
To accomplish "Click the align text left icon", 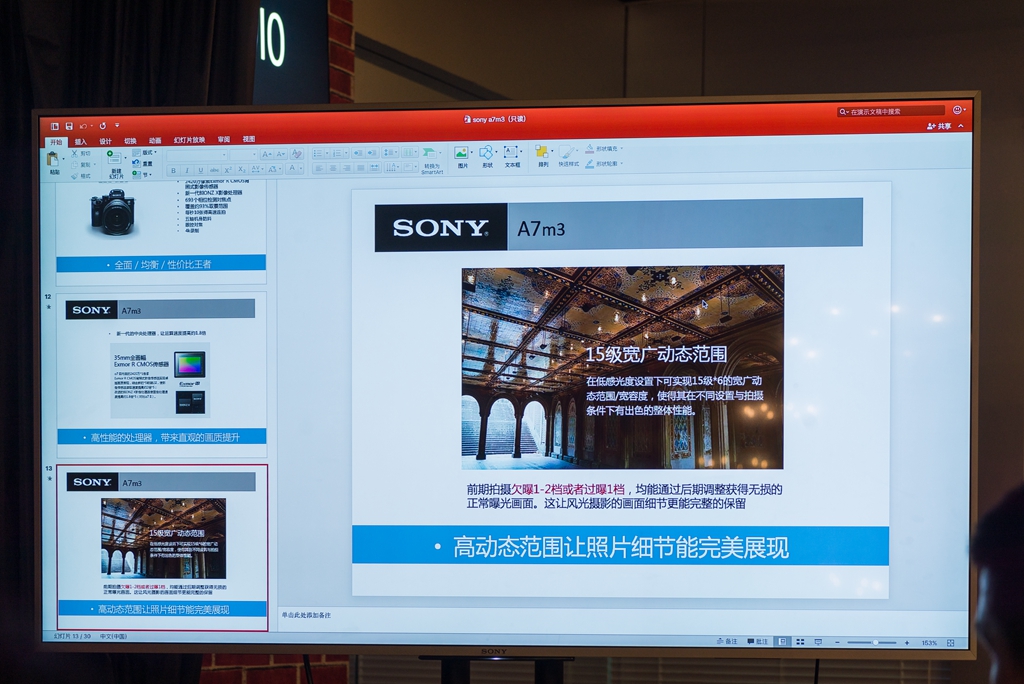I will 319,168.
